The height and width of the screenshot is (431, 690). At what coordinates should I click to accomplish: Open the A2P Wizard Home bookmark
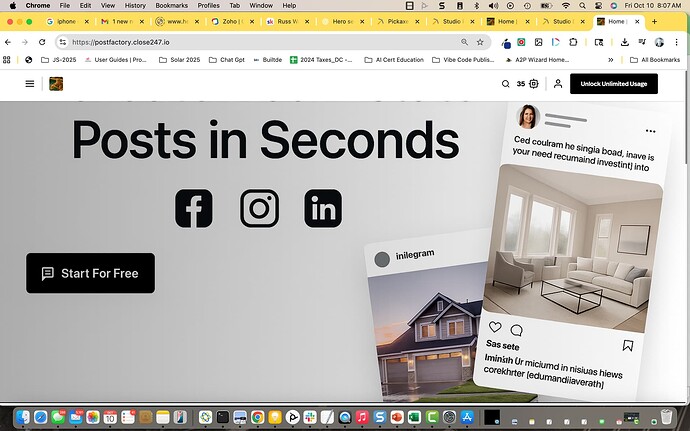click(537, 60)
